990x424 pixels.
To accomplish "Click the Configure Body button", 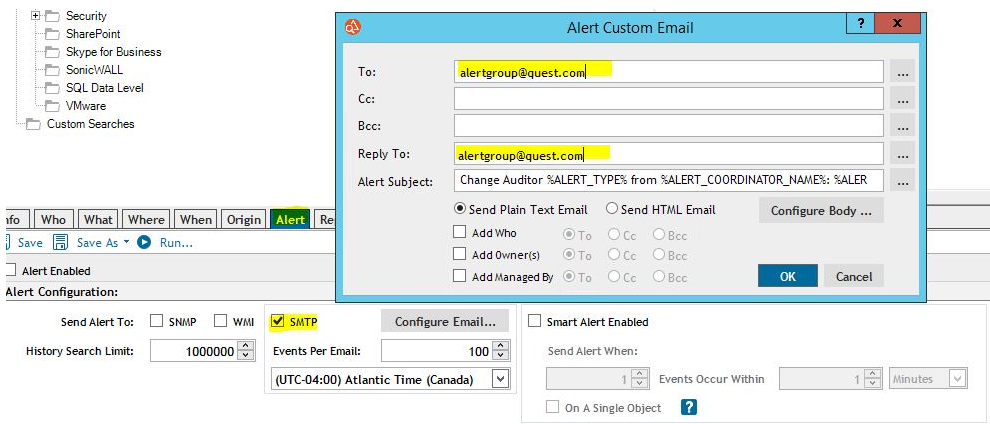I will click(x=821, y=211).
